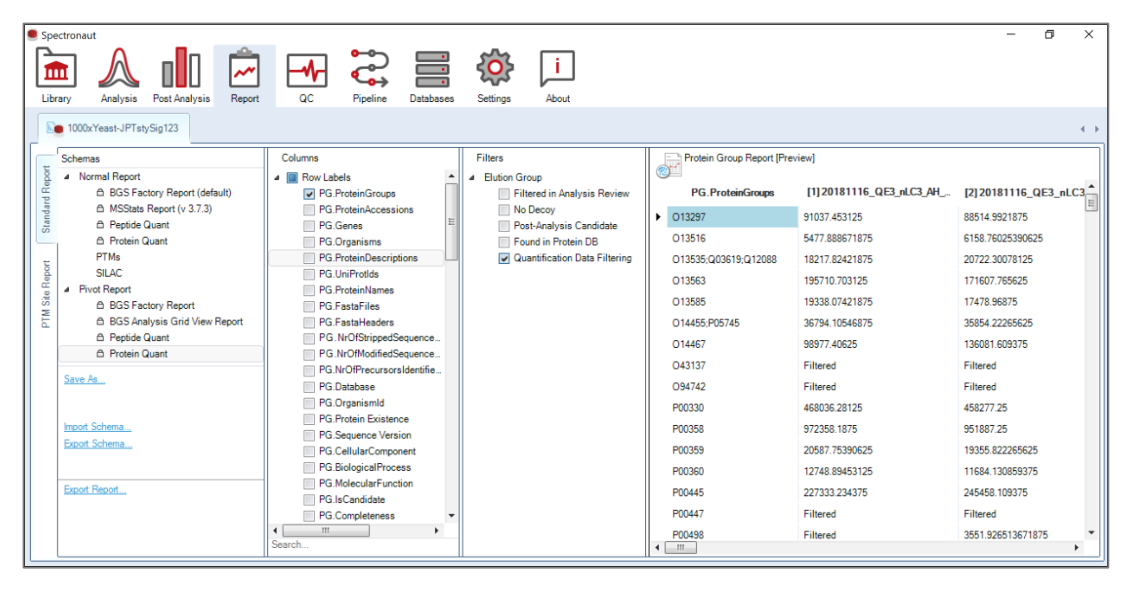Click scroll-right arrow of report preview

1076,548
